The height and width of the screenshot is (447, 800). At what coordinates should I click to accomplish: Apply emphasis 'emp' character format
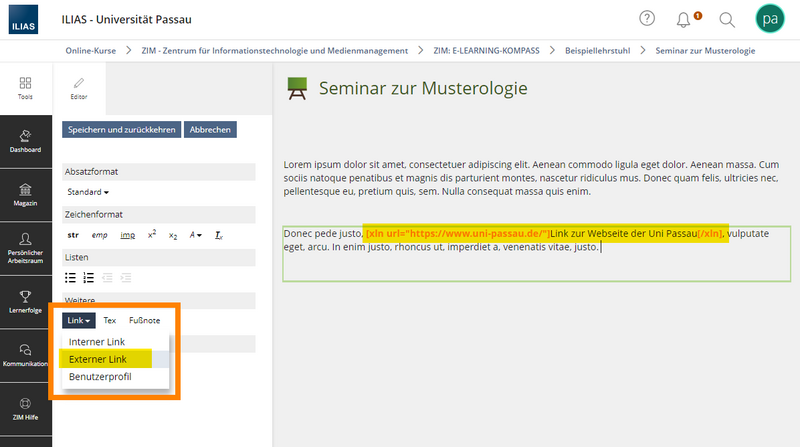click(99, 235)
